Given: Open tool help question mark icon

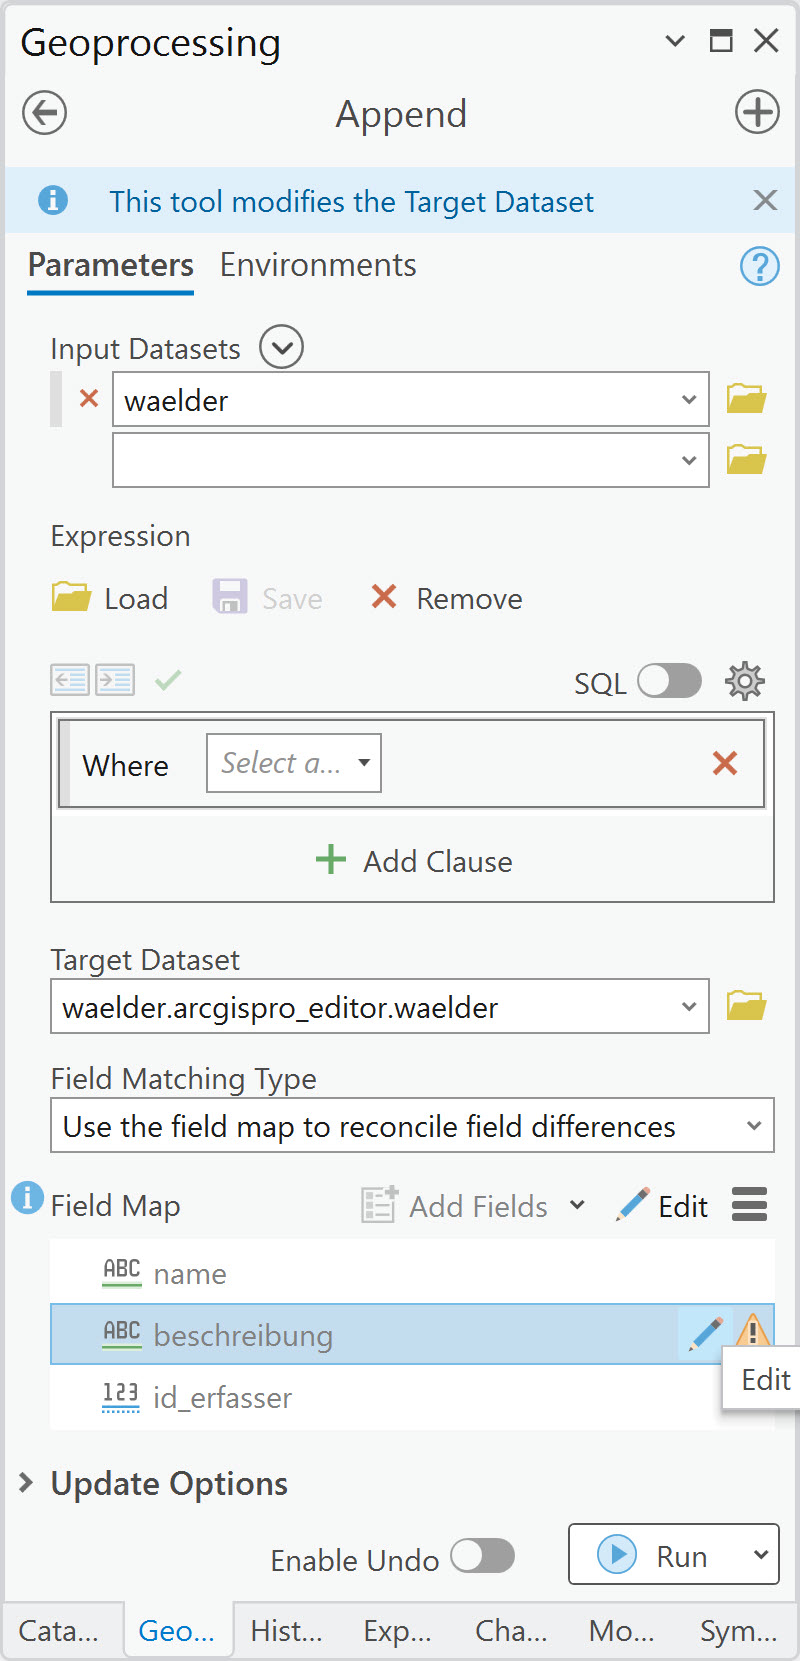Looking at the screenshot, I should [759, 266].
